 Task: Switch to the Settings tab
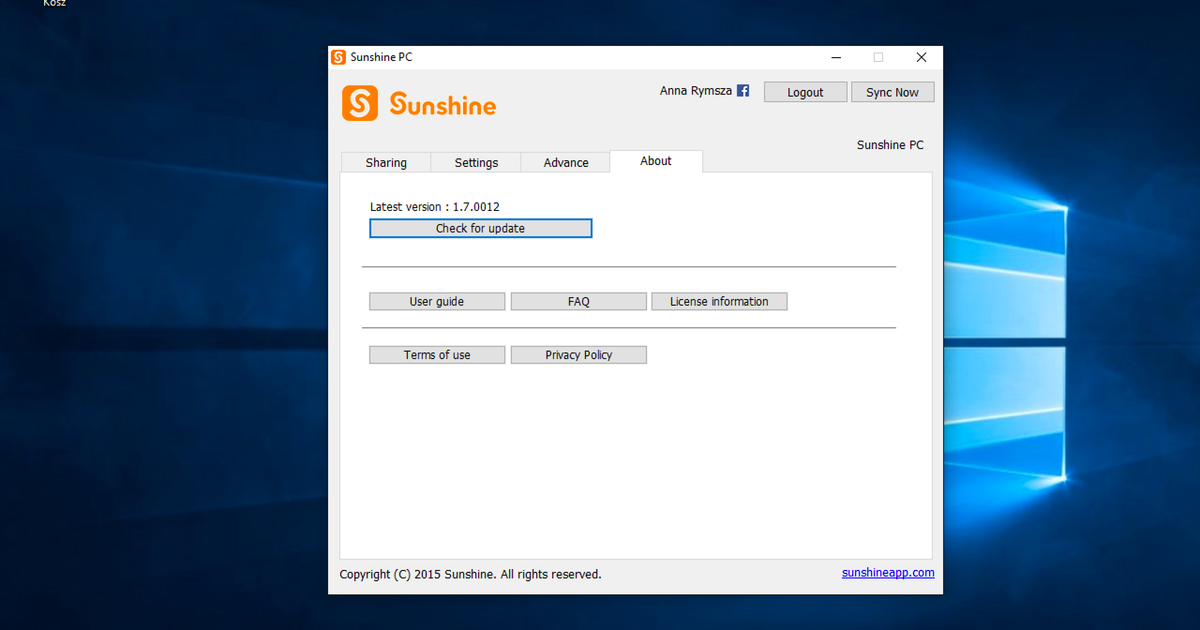tap(476, 162)
